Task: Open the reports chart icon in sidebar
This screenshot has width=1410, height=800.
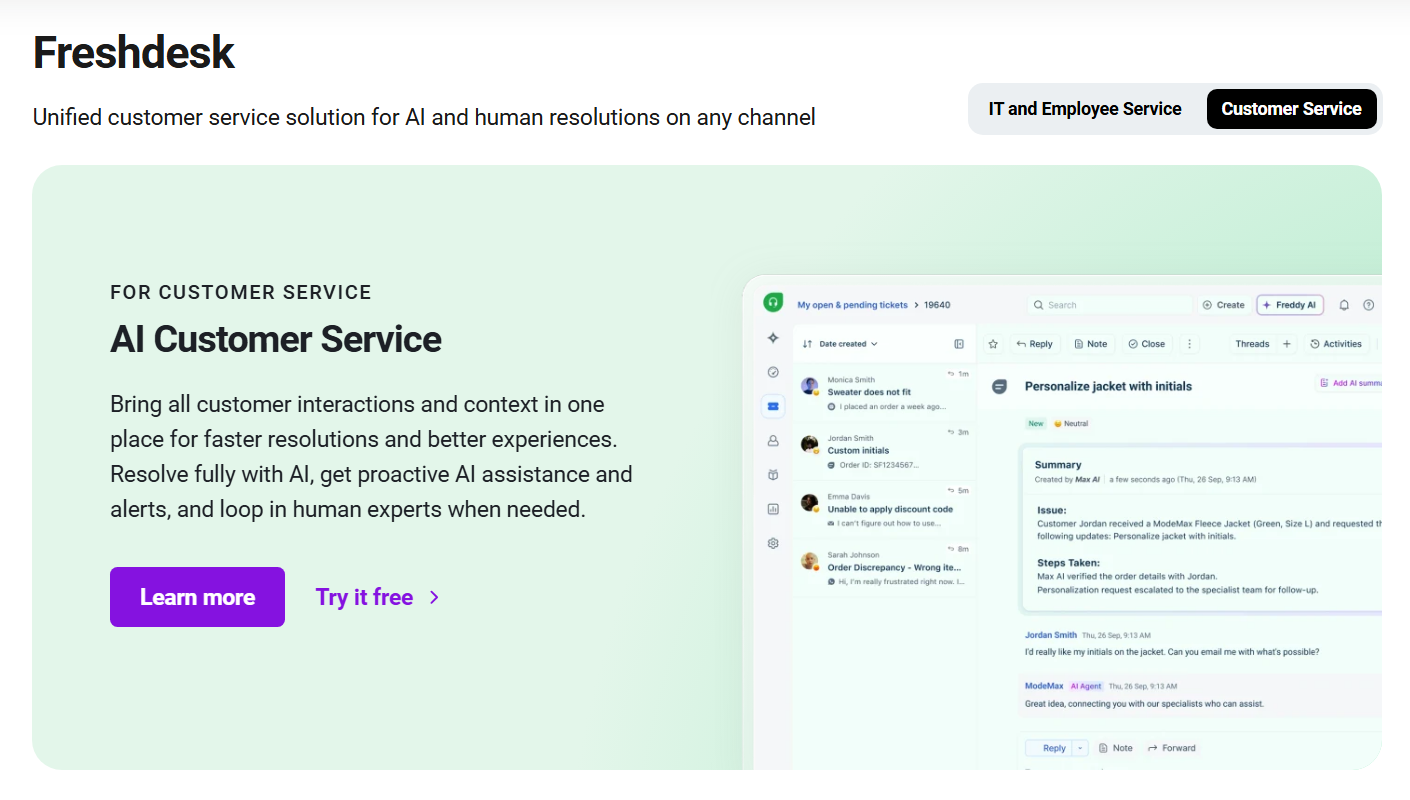Action: (x=773, y=509)
